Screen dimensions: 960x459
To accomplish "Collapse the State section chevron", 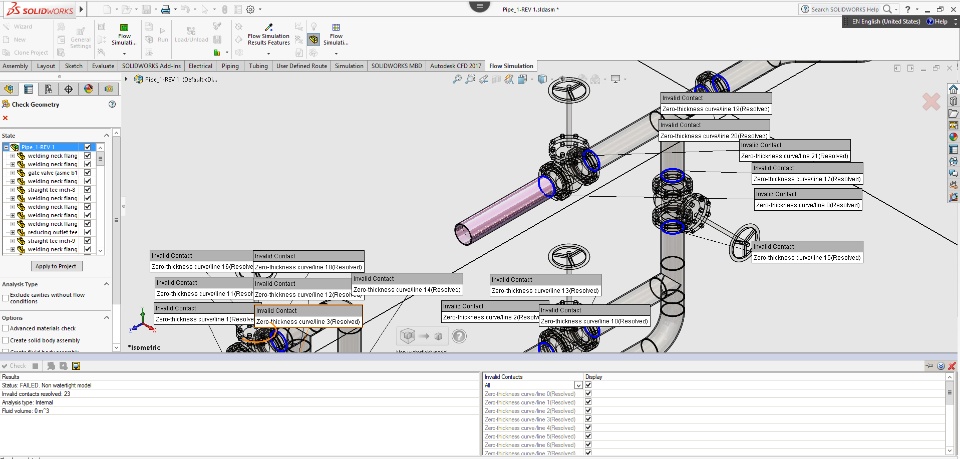I will tap(106, 135).
